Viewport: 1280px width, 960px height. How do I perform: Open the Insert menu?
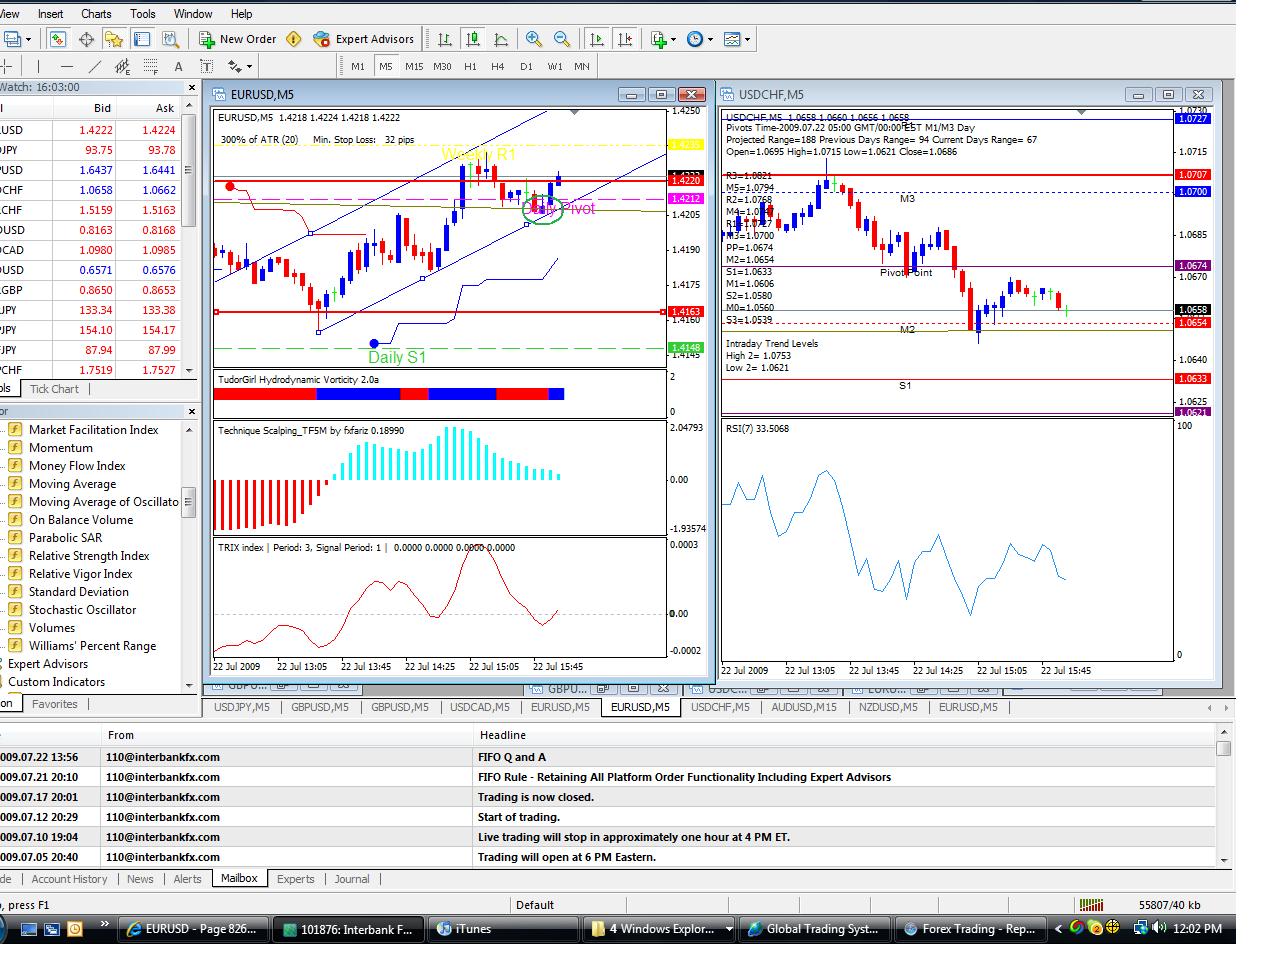[x=50, y=14]
